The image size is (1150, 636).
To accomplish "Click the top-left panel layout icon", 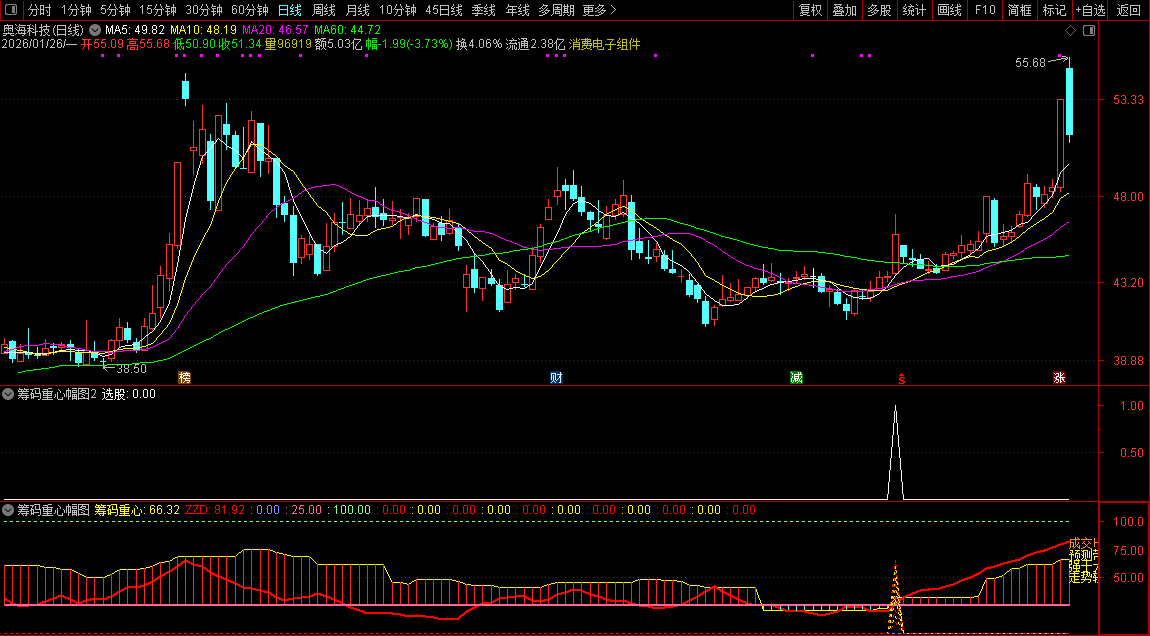I will point(11,10).
